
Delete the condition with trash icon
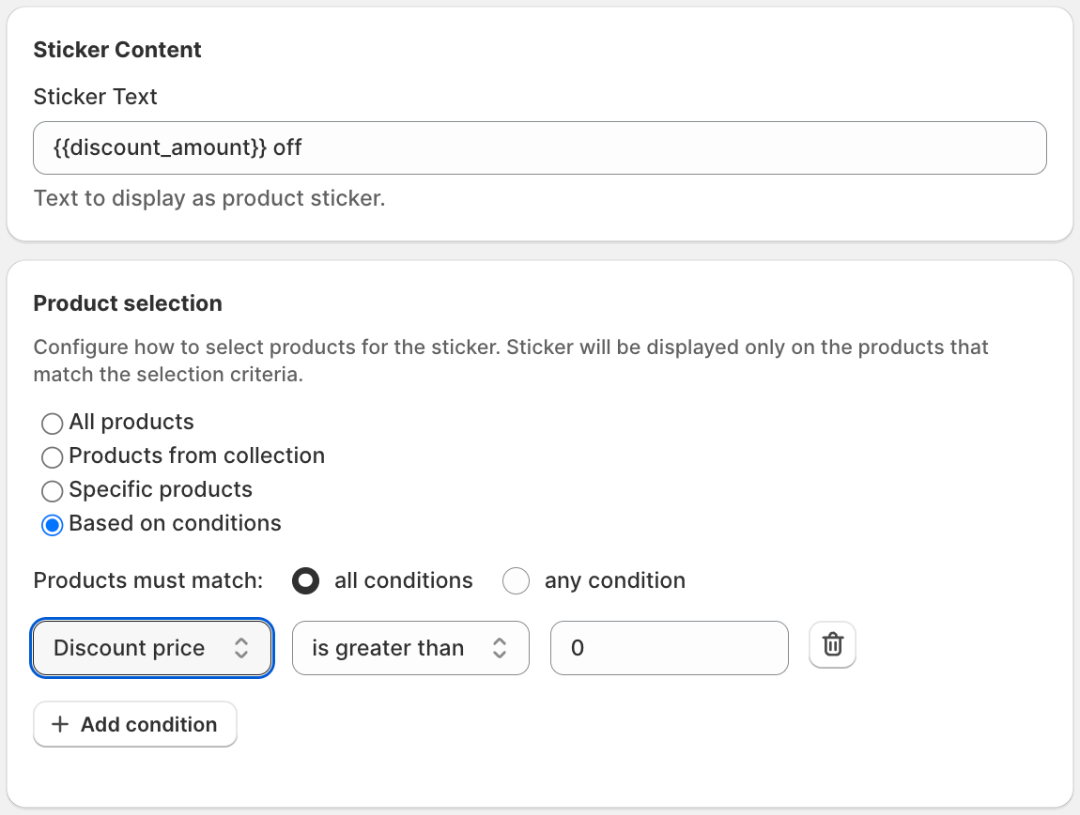(x=832, y=646)
